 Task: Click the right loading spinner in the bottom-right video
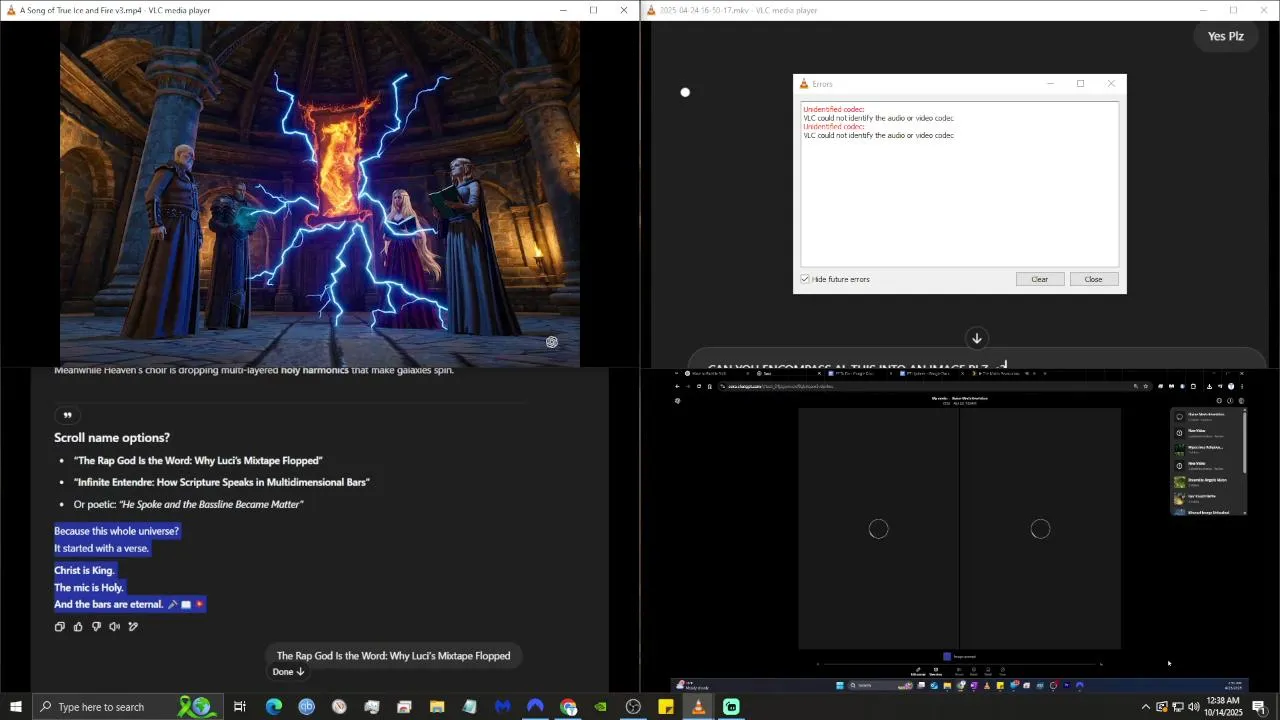(x=1040, y=529)
